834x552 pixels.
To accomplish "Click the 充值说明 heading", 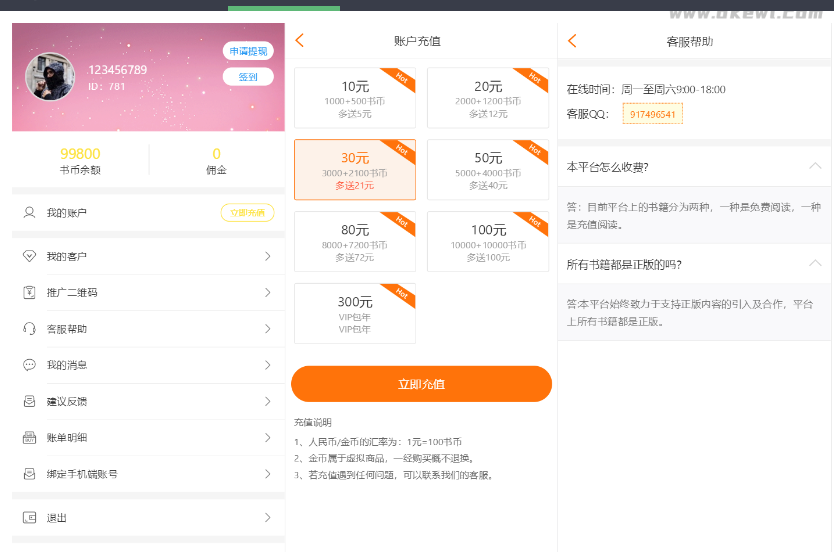I will click(x=313, y=423).
